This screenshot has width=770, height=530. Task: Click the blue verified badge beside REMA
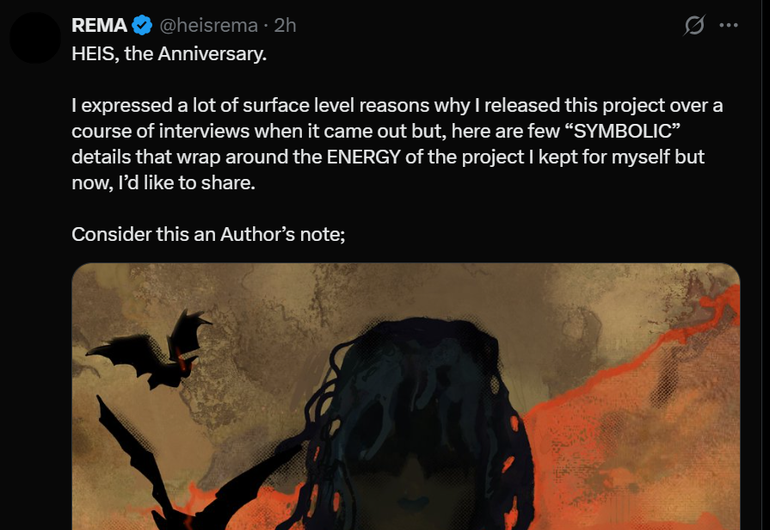(142, 25)
